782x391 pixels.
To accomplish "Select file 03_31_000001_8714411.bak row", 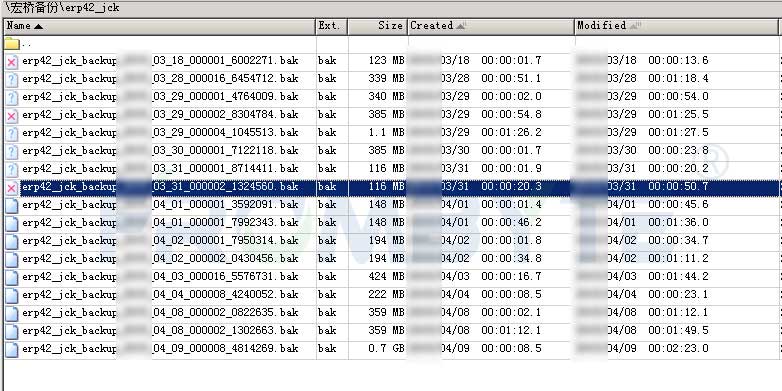I will [x=391, y=169].
